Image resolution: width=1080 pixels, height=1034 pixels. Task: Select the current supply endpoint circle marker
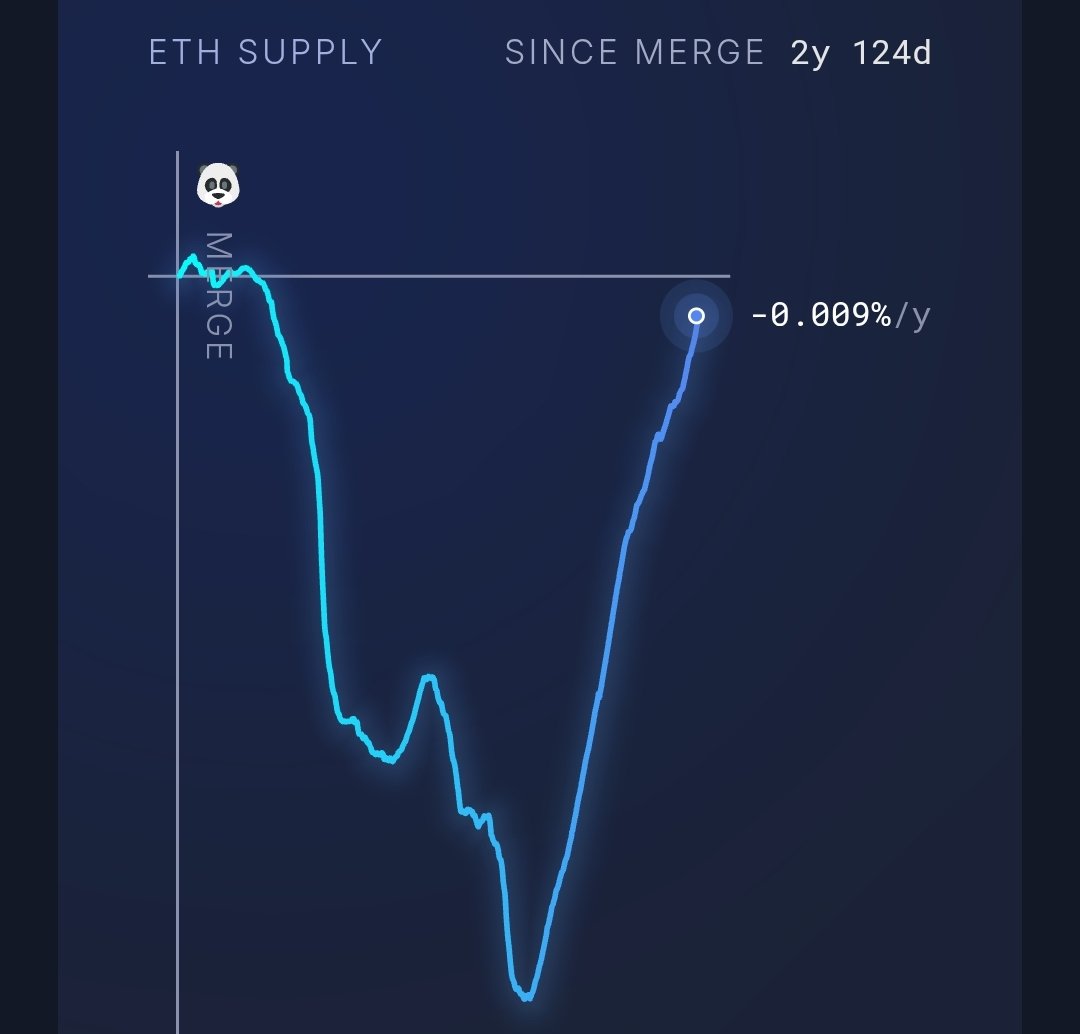pyautogui.click(x=696, y=316)
